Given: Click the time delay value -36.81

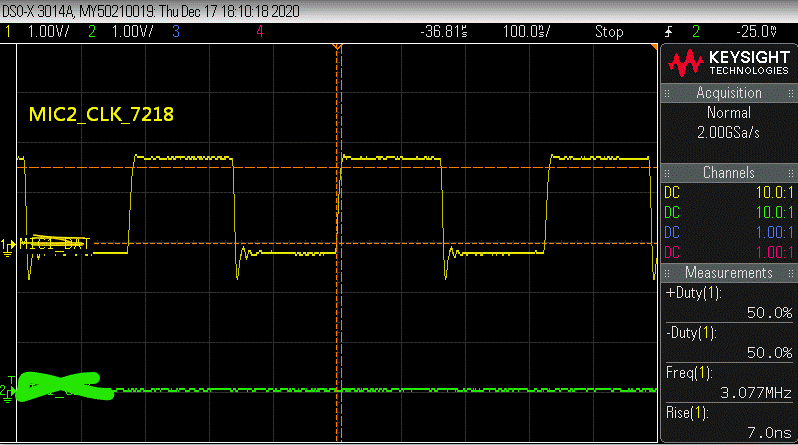Looking at the screenshot, I should pos(444,32).
